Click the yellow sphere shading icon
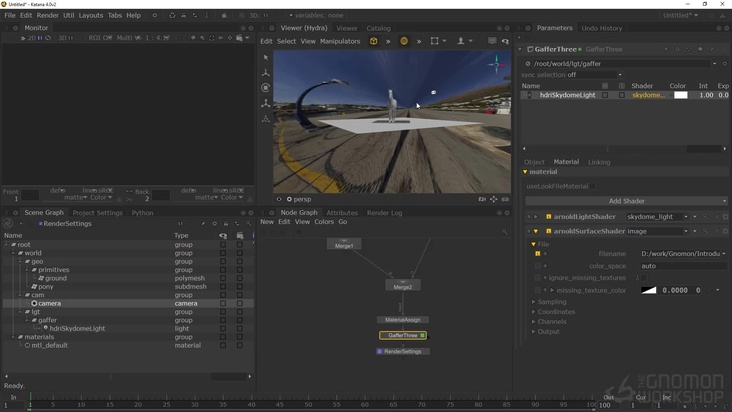Screen dimensions: 732x412 point(404,41)
